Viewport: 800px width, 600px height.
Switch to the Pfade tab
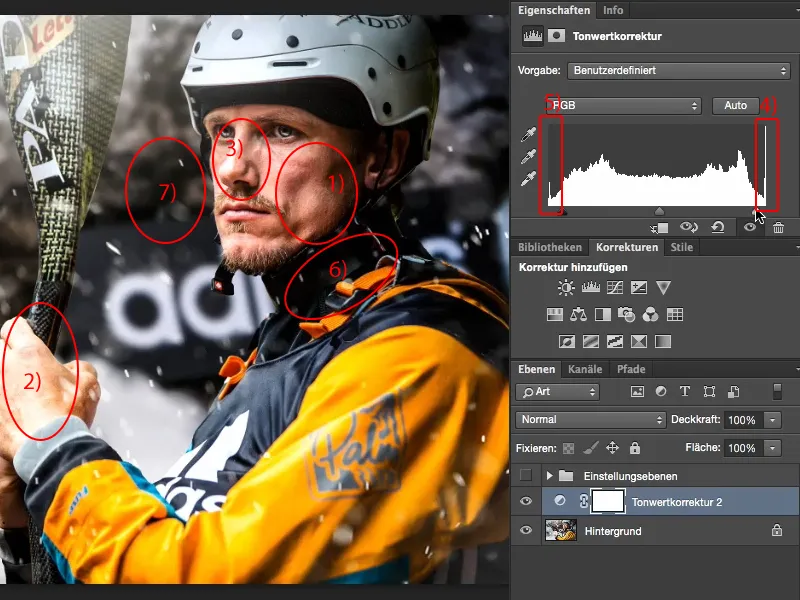(x=631, y=369)
